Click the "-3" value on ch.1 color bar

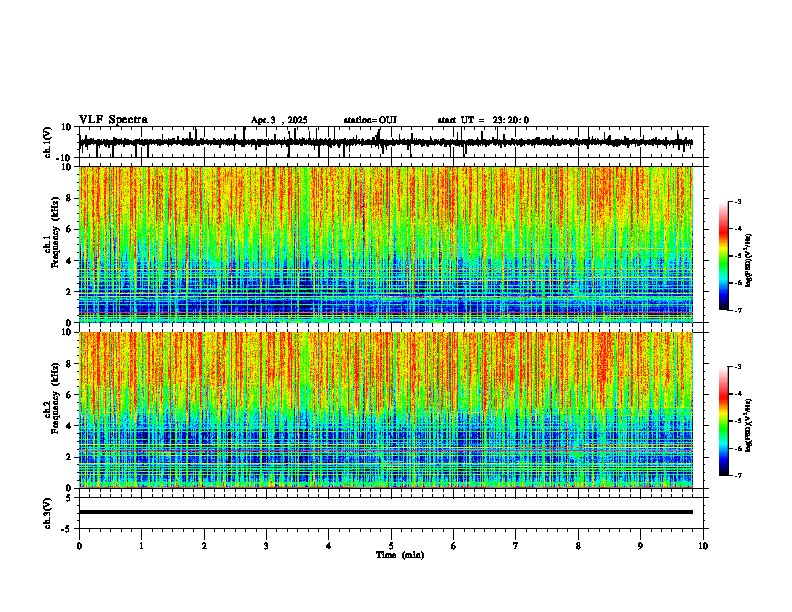pos(737,201)
